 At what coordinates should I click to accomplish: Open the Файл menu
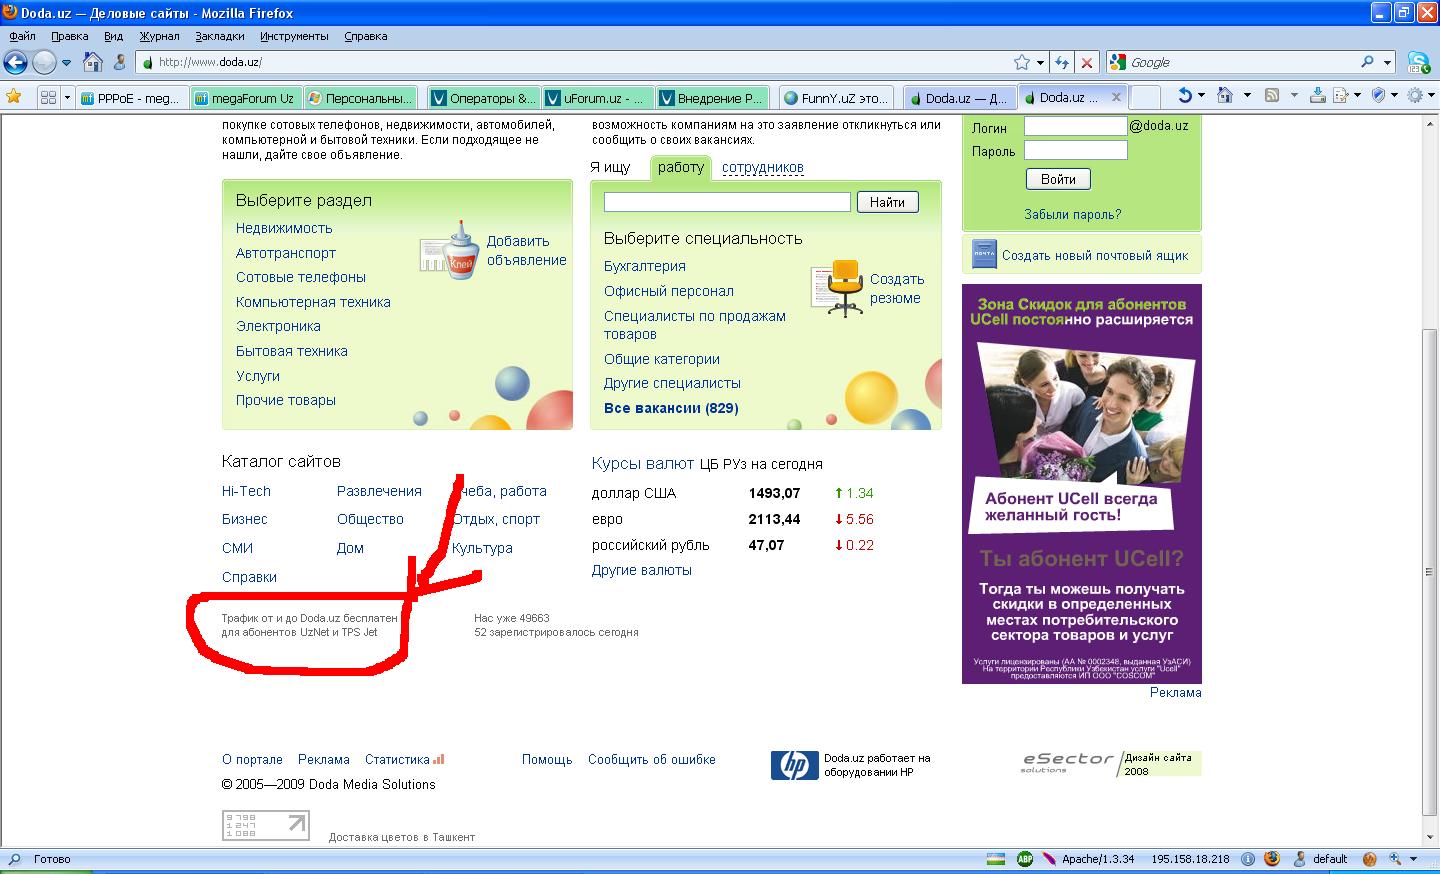tap(22, 36)
